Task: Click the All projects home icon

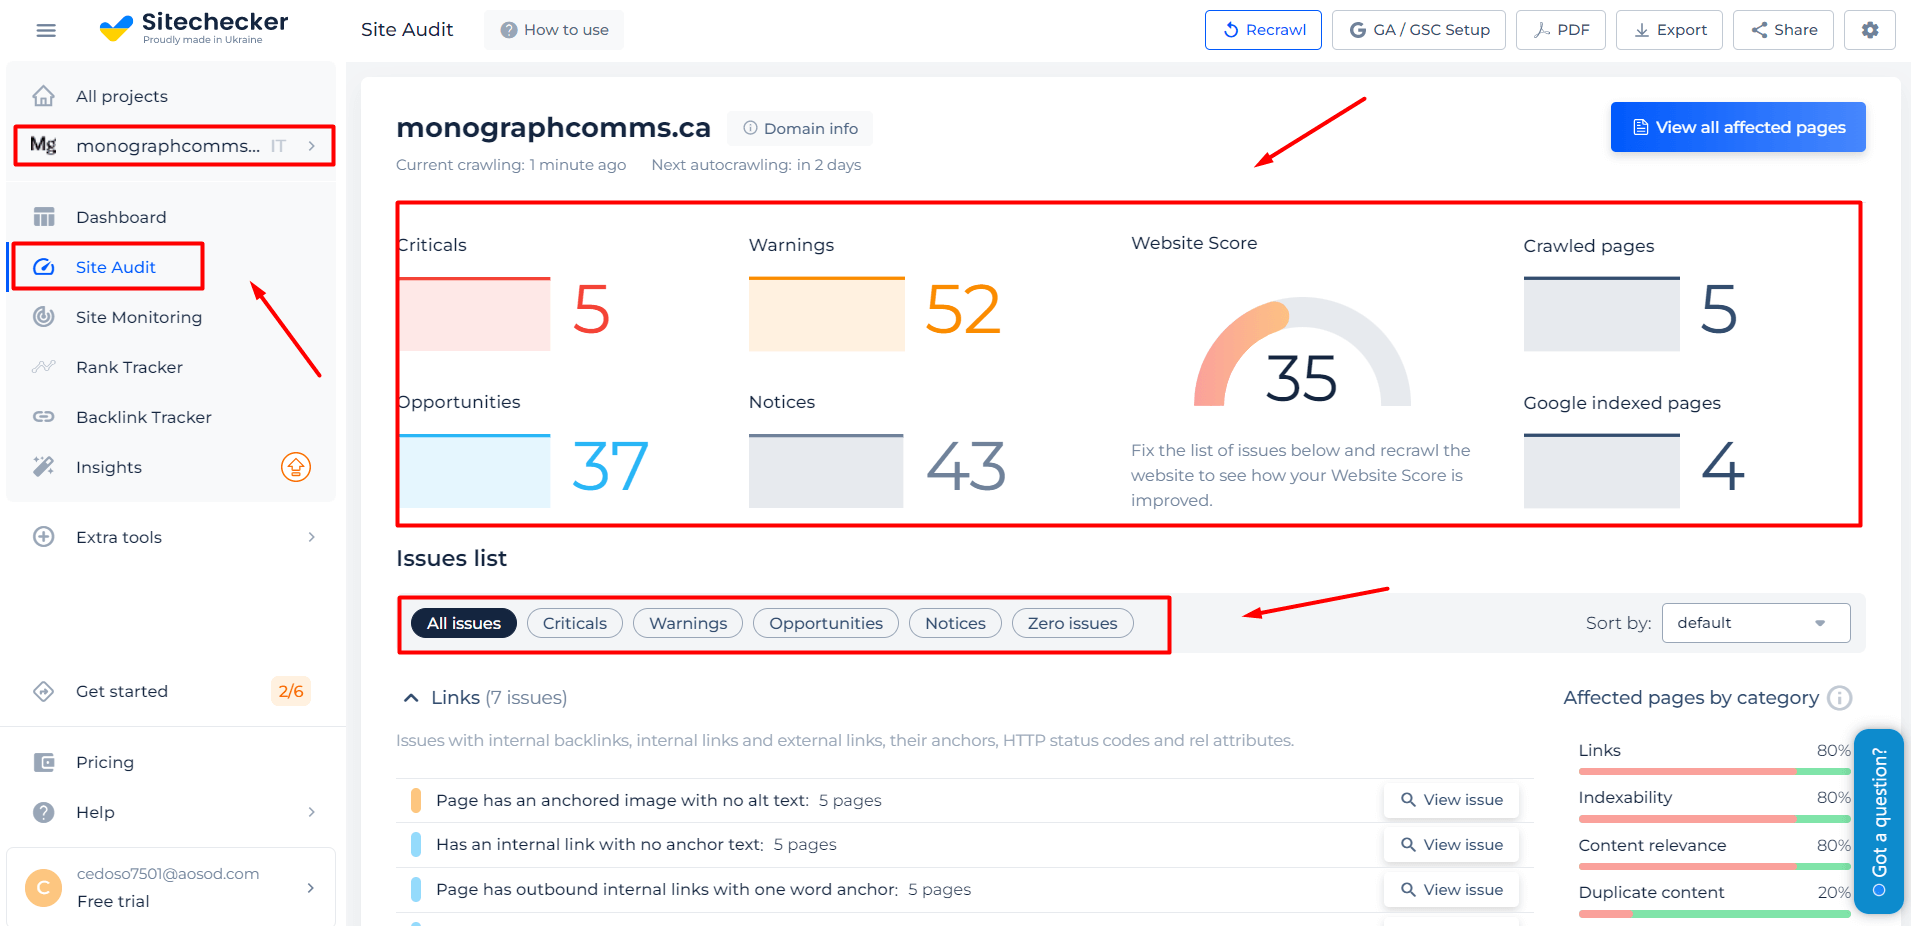Action: coord(44,96)
